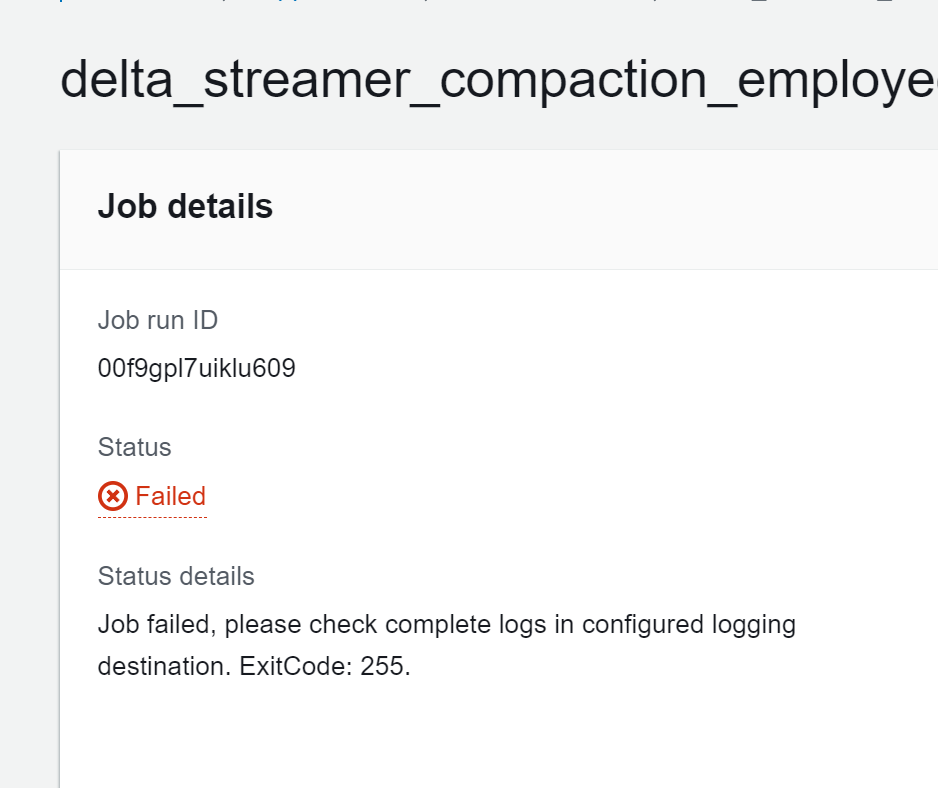Click the Status field label
Screen dimensions: 938x788
pos(135,447)
